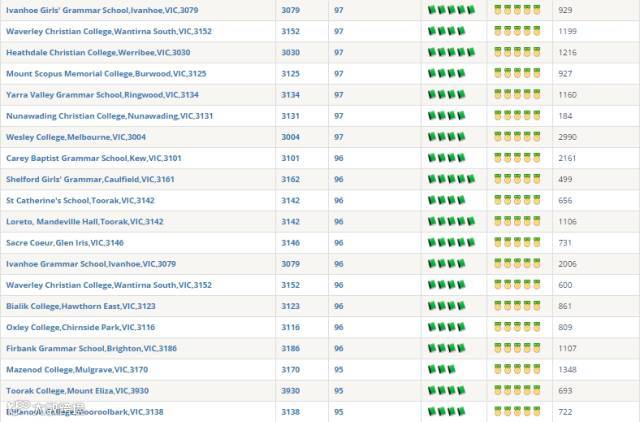Click yellow rating icons in Oxley College row
The image size is (640, 422).
[517, 327]
